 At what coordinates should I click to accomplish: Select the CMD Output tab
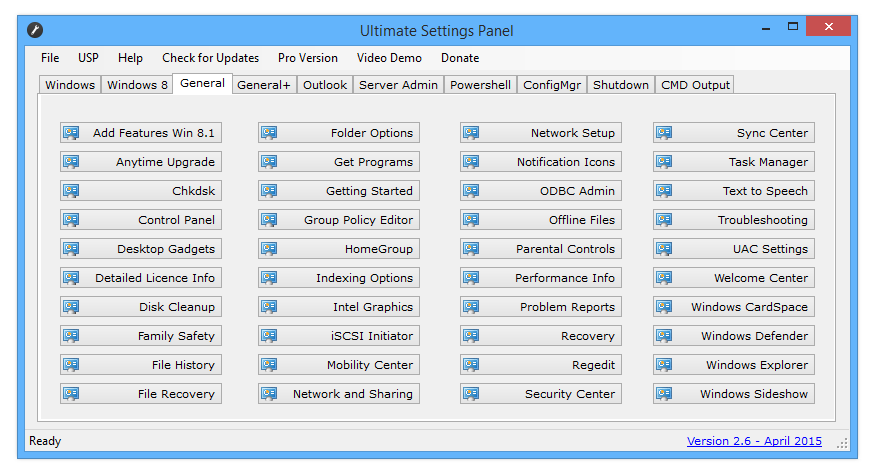[695, 85]
